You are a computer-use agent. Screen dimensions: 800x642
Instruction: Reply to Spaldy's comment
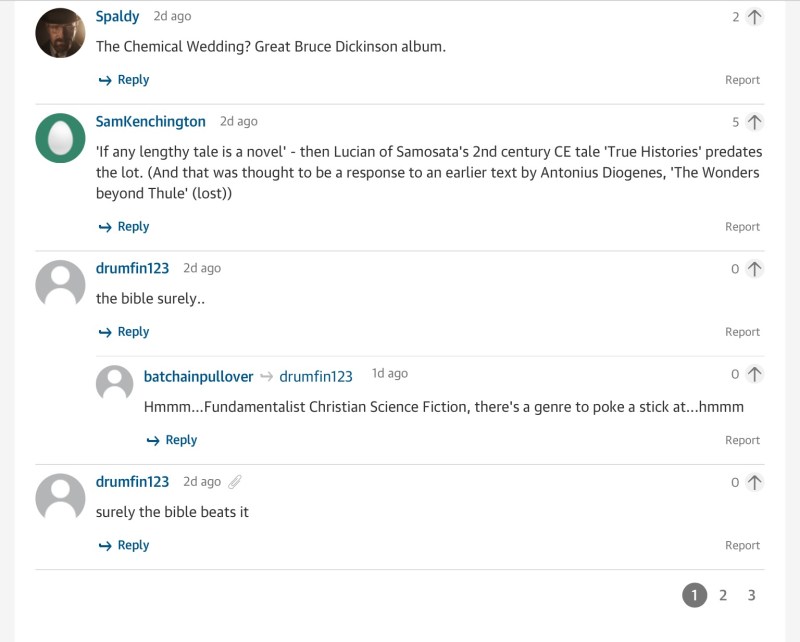[x=124, y=80]
